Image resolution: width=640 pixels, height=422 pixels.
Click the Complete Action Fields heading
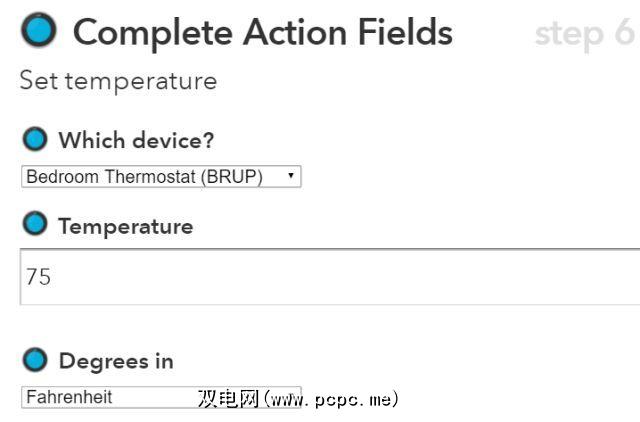(x=262, y=33)
